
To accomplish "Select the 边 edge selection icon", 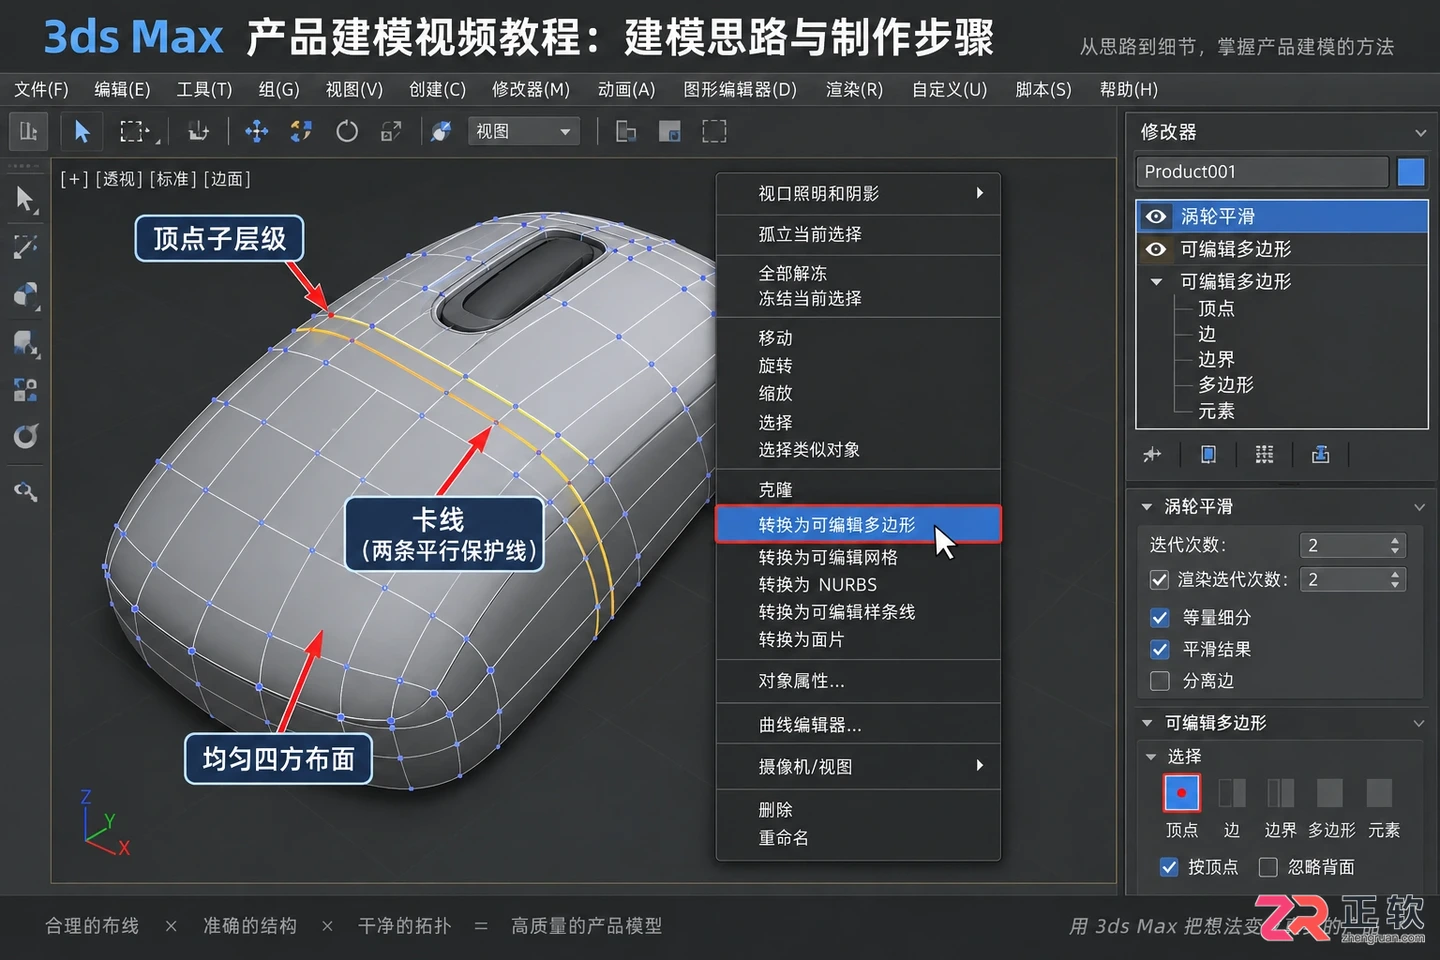I will click(1232, 793).
